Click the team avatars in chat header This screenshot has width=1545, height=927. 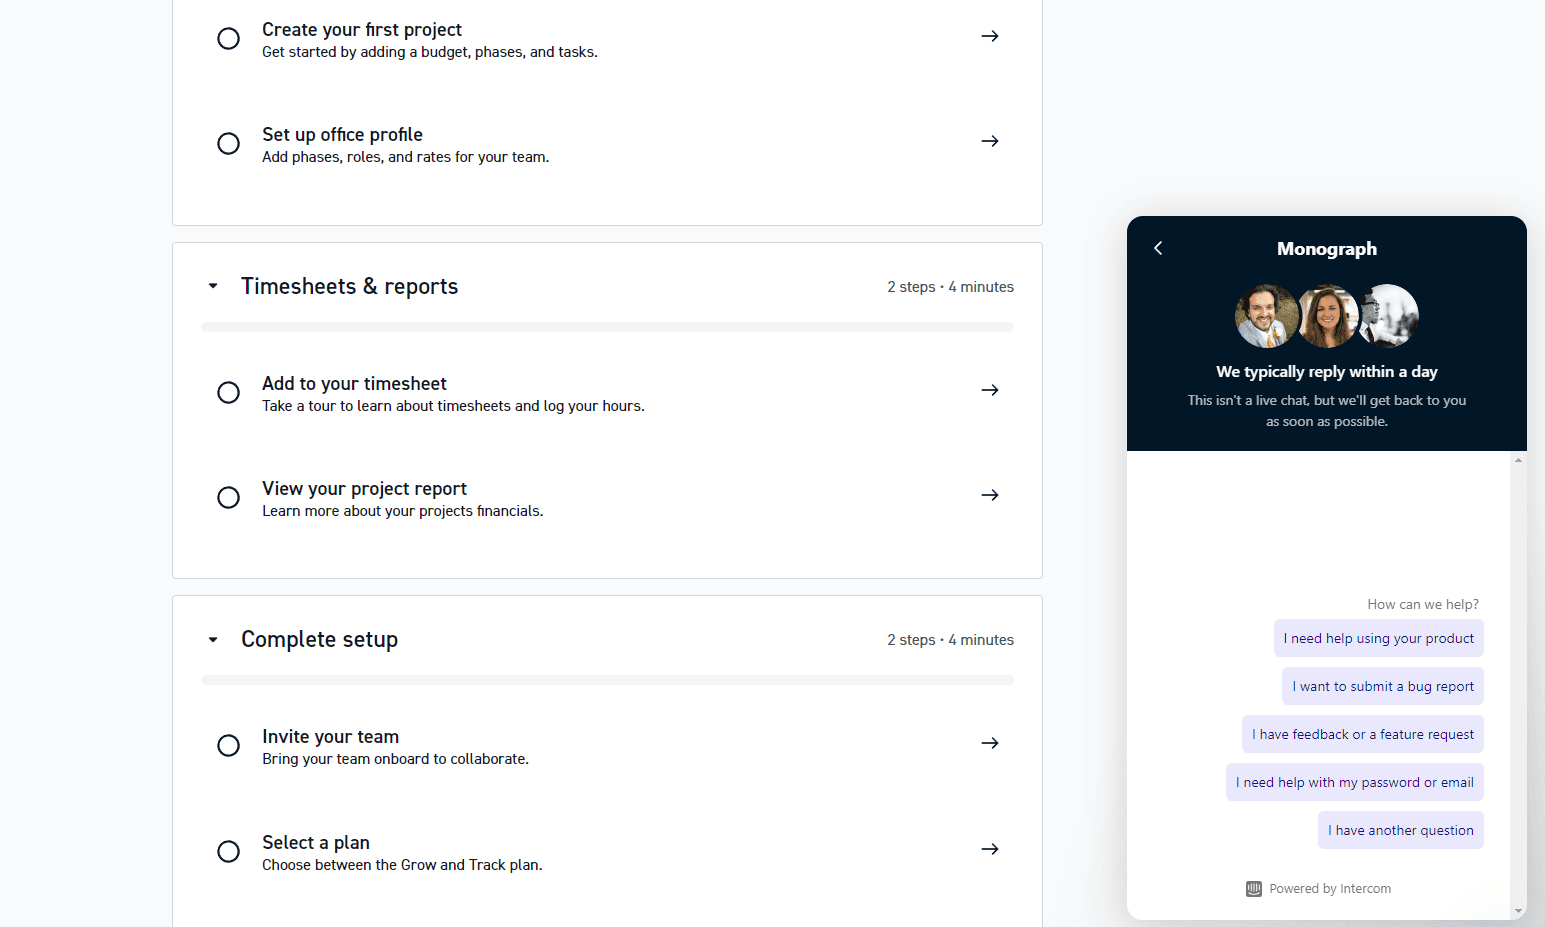[x=1327, y=316]
